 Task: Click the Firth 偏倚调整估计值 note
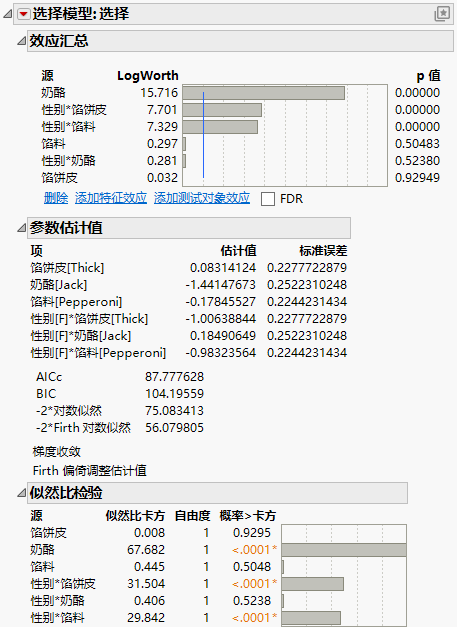90,471
